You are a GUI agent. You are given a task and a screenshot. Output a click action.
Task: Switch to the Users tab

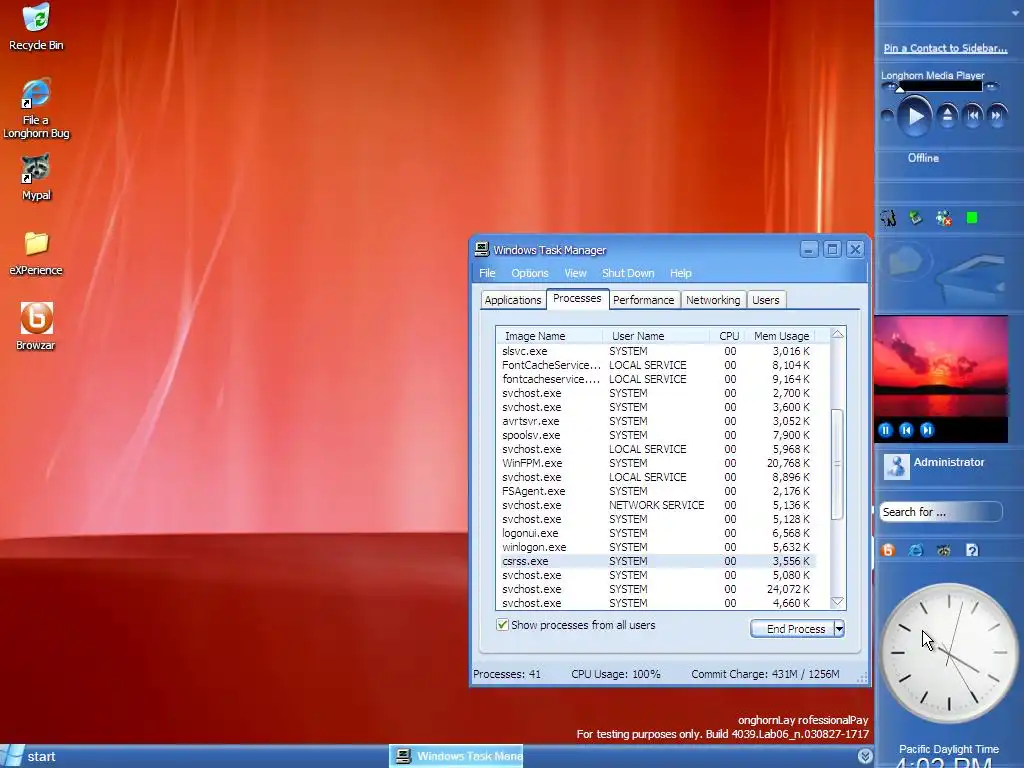coord(765,300)
